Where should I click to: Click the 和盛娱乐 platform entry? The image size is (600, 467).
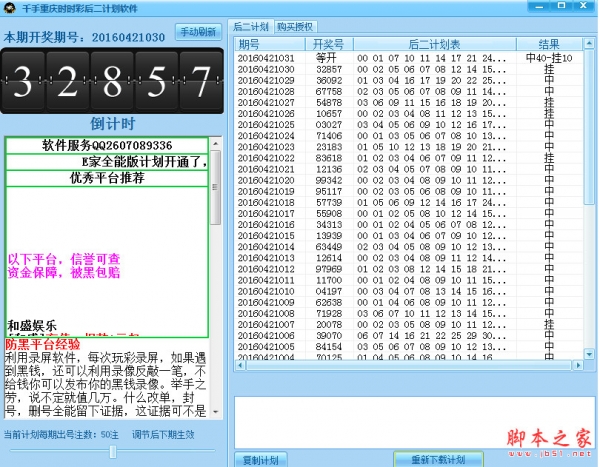[32, 326]
